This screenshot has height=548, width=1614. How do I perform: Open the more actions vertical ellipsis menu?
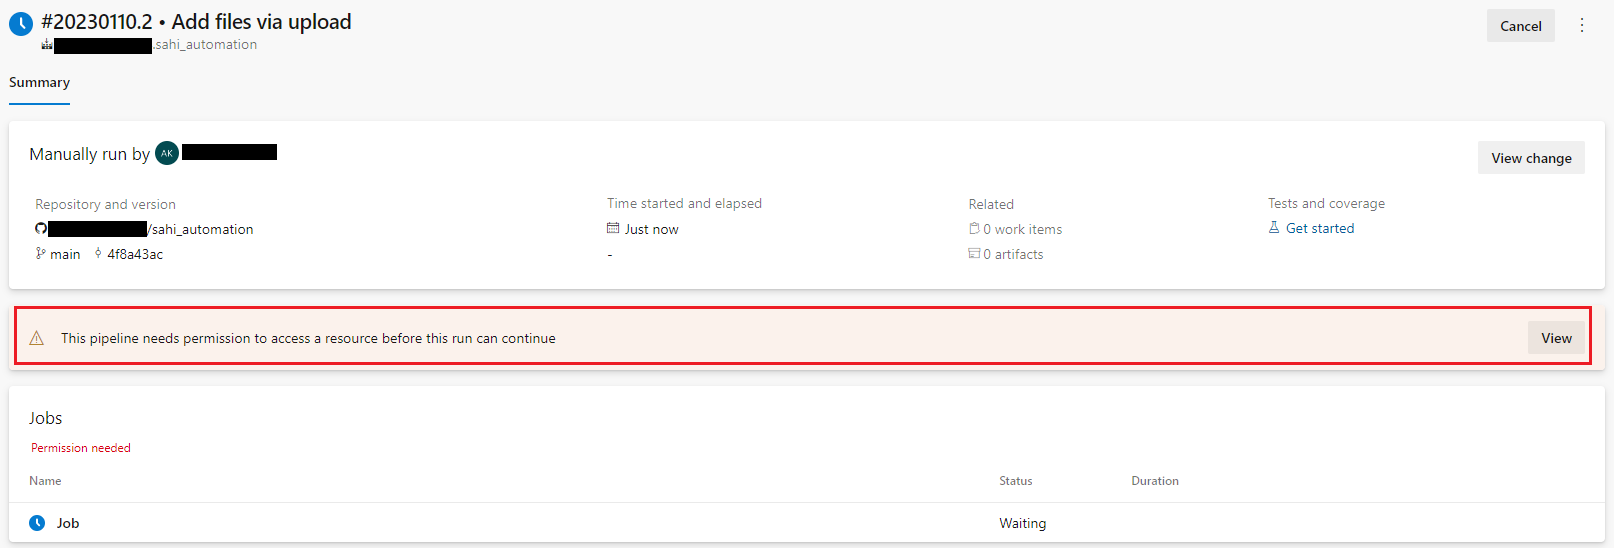point(1582,25)
